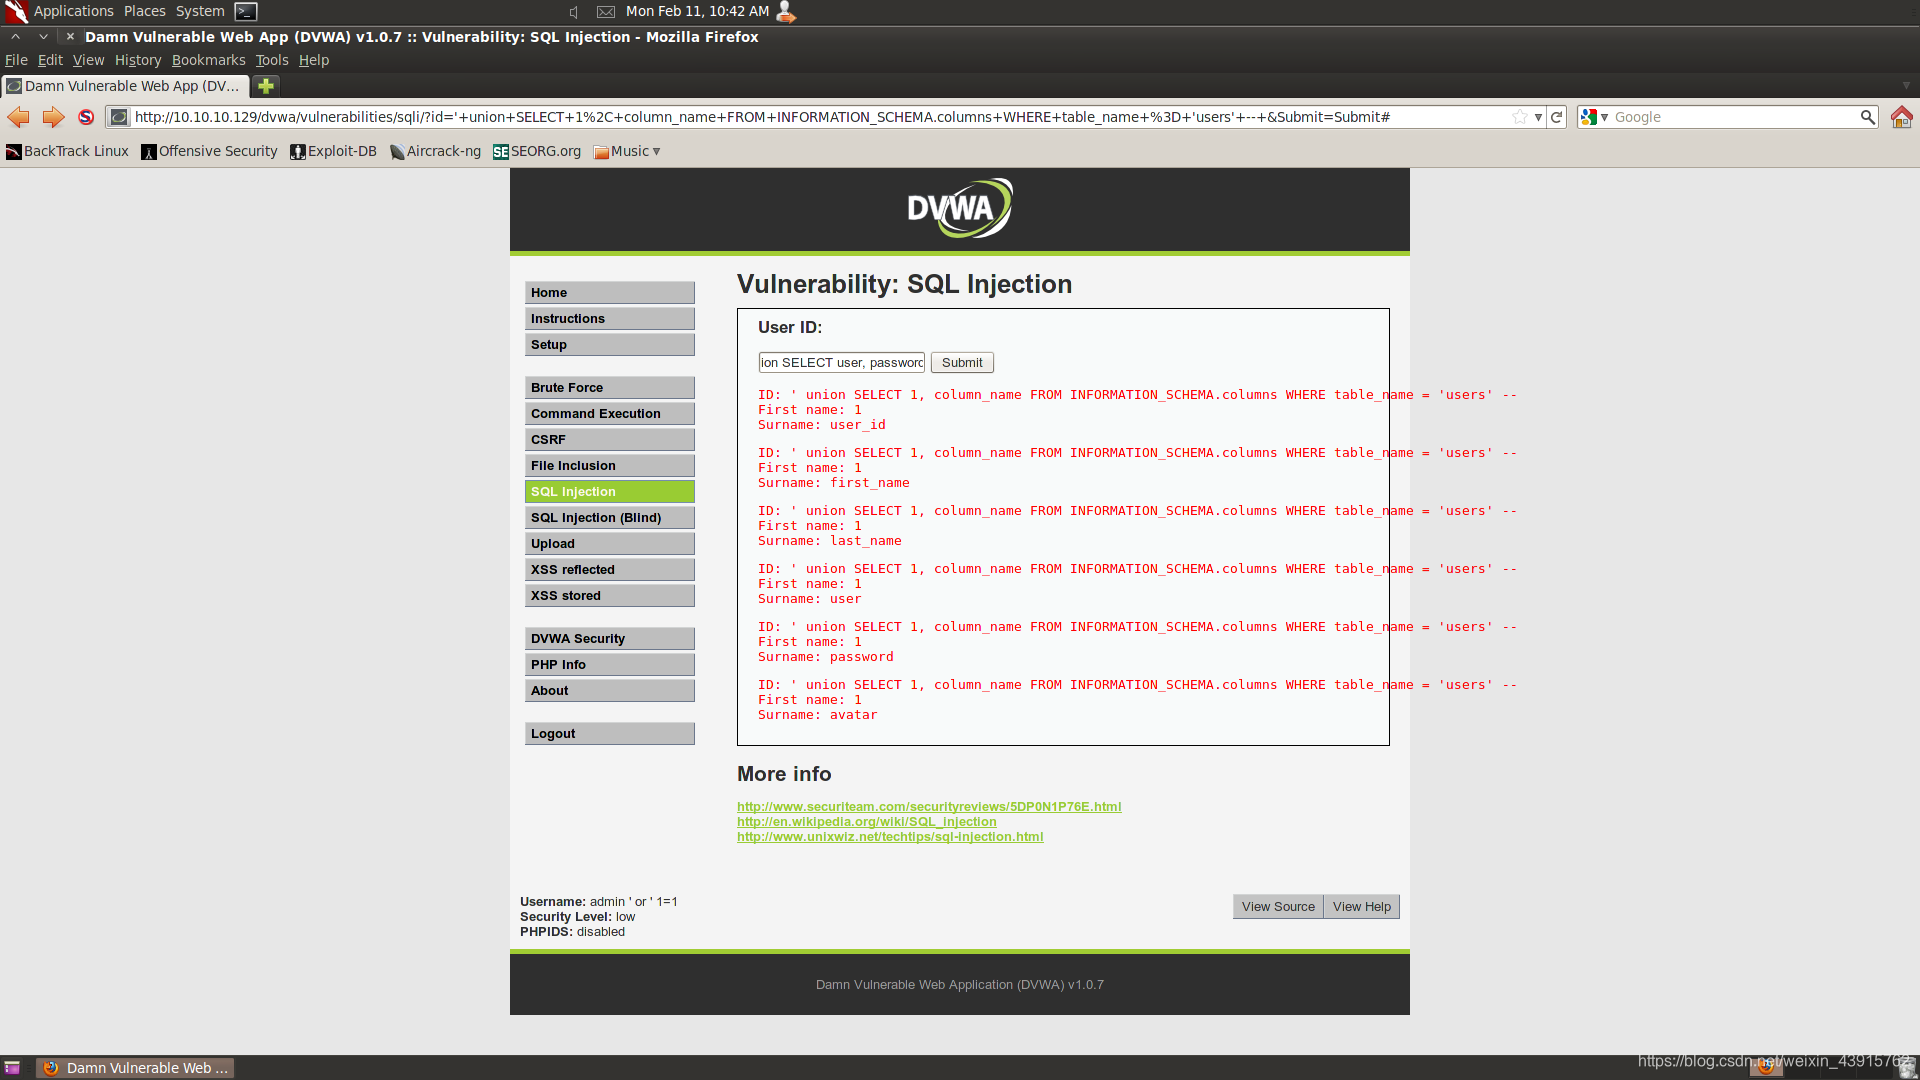
Task: Click the site identity icon in URL bar
Action: coord(119,117)
